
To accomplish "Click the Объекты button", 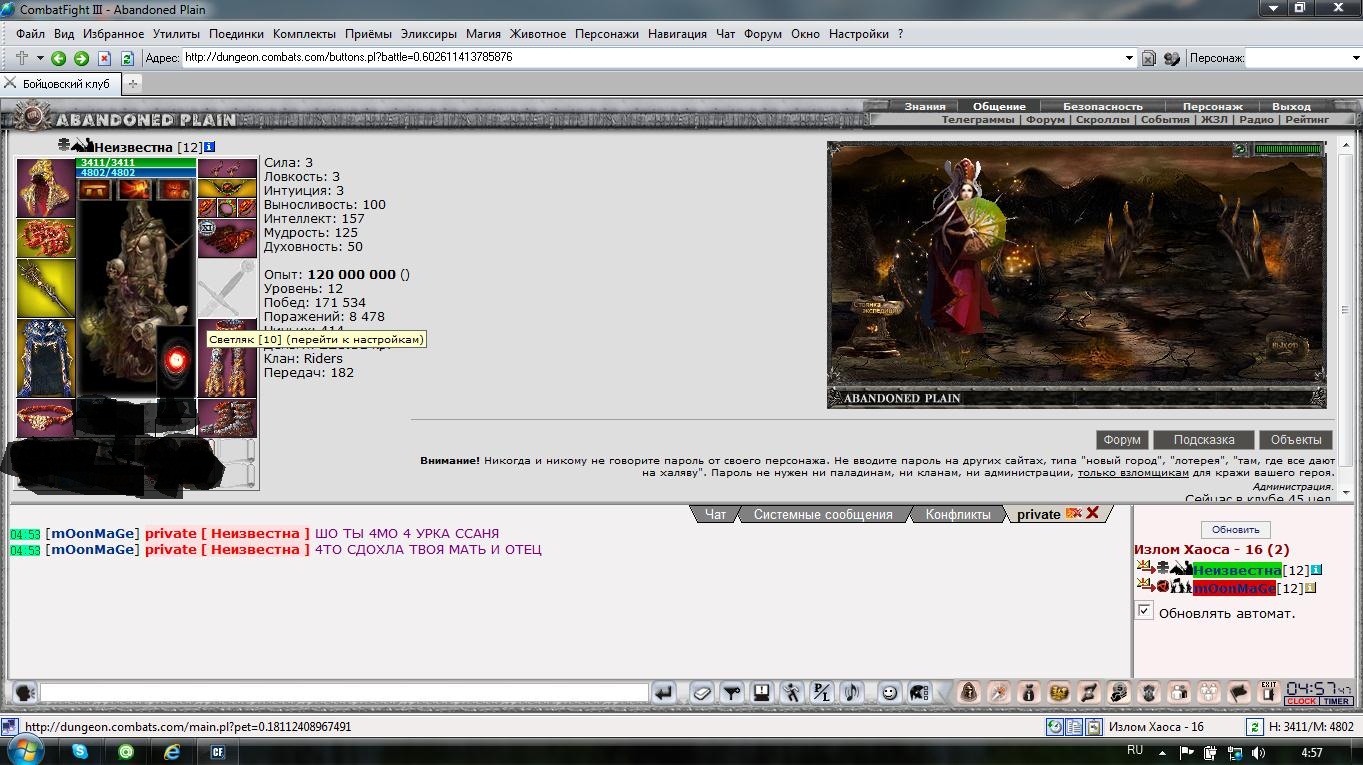I will [1296, 439].
